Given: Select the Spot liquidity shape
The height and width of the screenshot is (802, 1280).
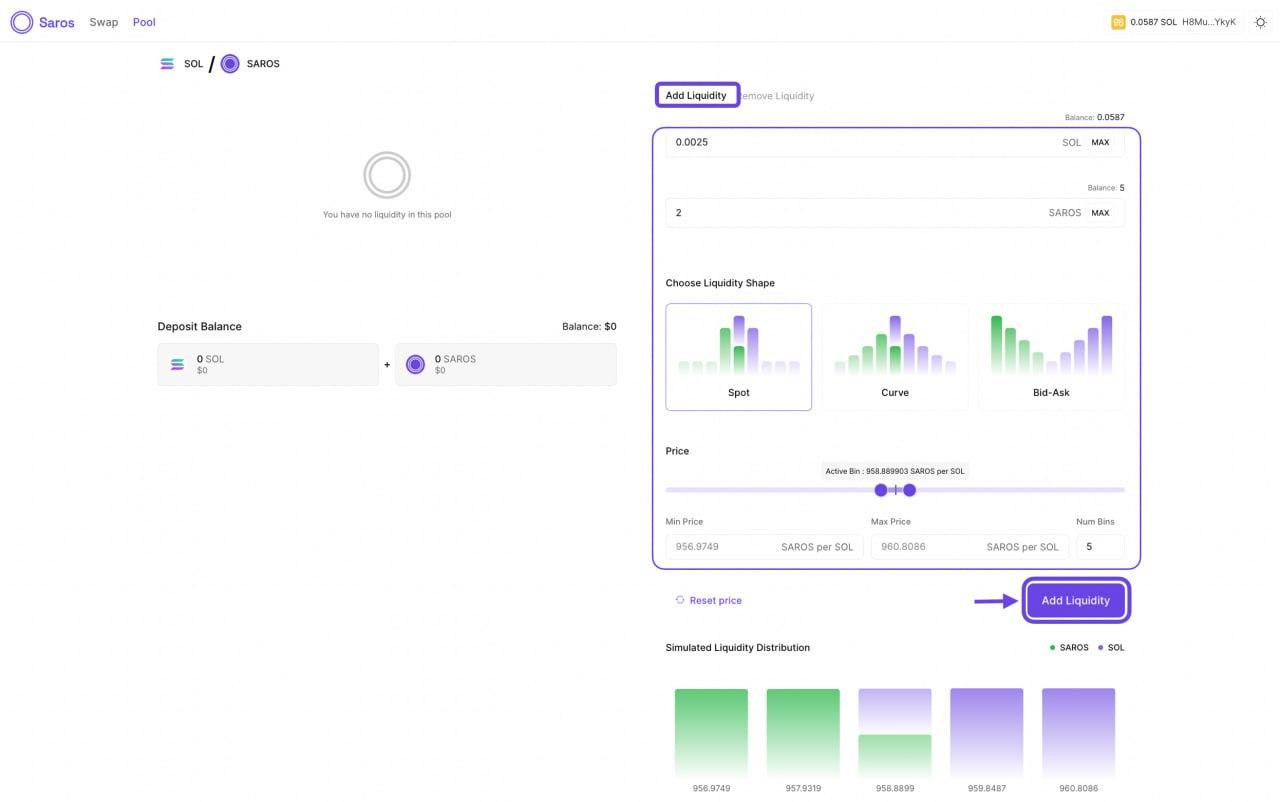Looking at the screenshot, I should (738, 357).
